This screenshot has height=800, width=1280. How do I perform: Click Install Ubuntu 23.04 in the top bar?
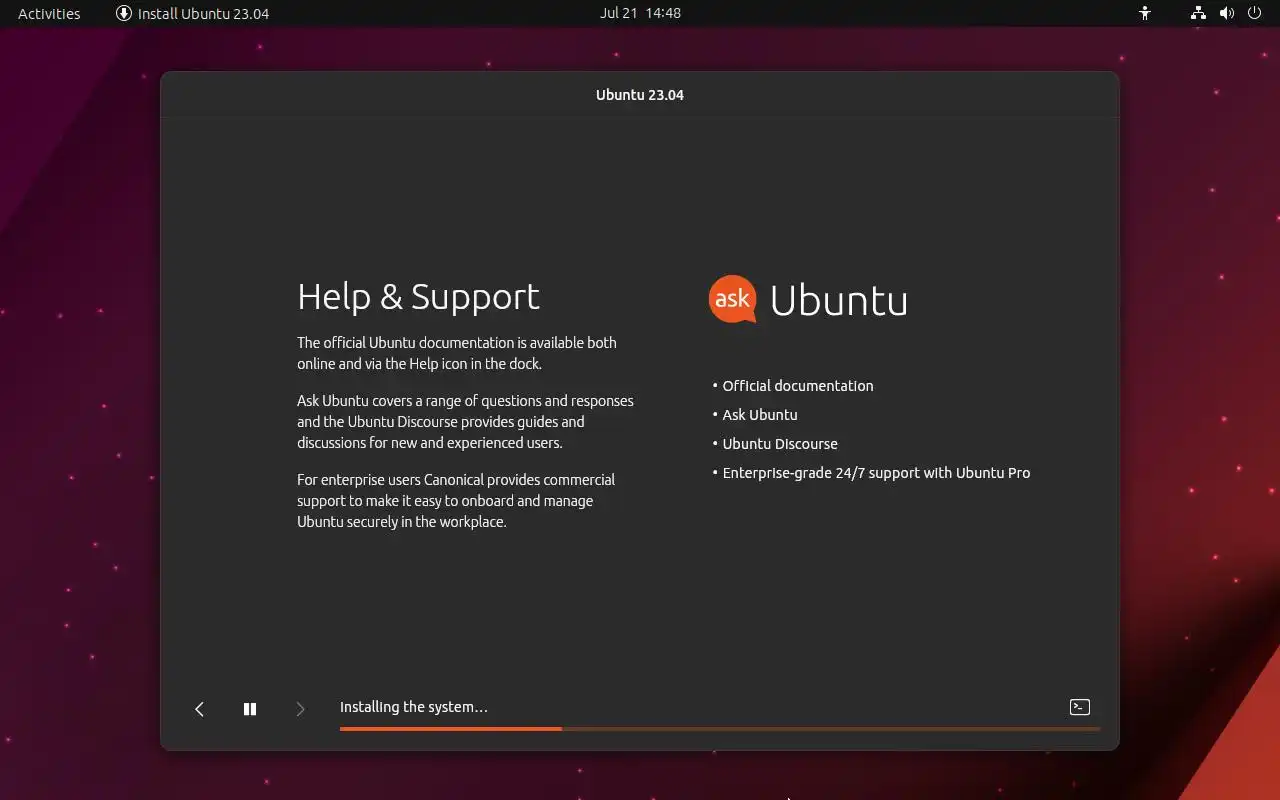point(192,13)
